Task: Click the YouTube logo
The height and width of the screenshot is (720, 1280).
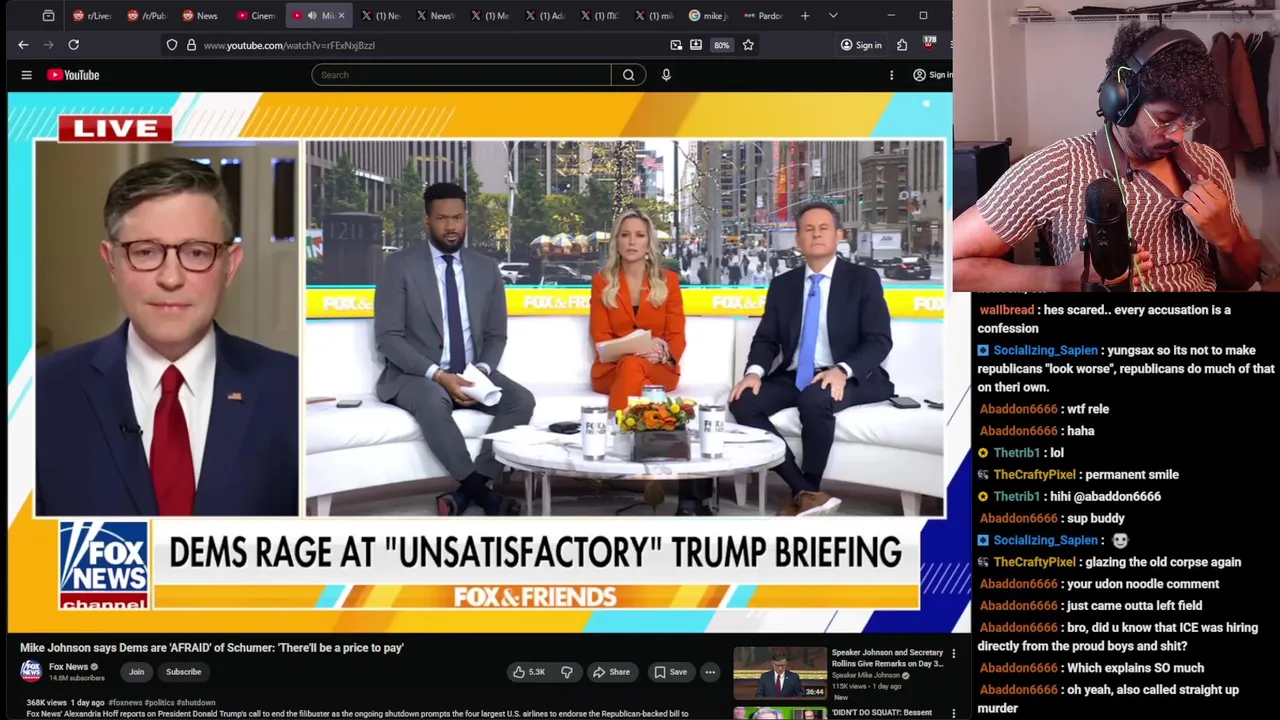Action: click(73, 75)
